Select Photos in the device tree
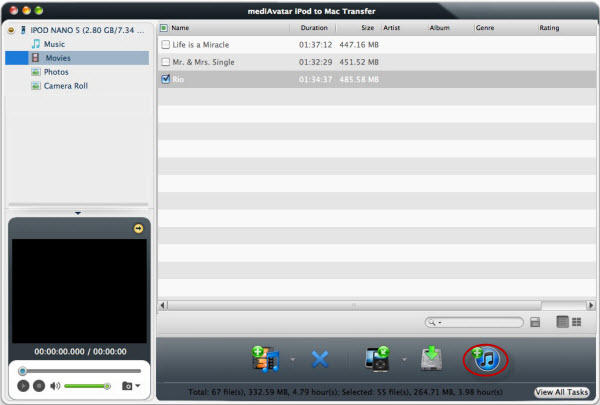Image resolution: width=600 pixels, height=405 pixels. click(56, 72)
